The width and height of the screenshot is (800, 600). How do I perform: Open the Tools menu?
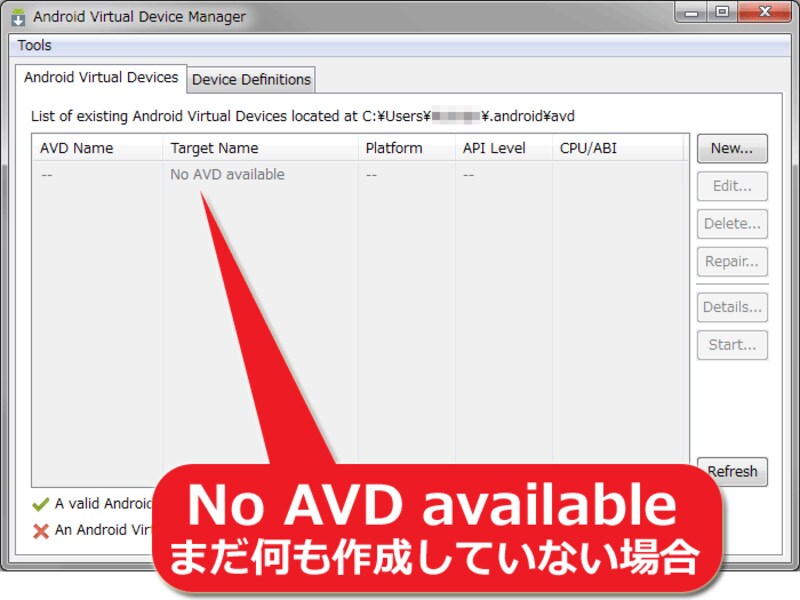pos(35,45)
